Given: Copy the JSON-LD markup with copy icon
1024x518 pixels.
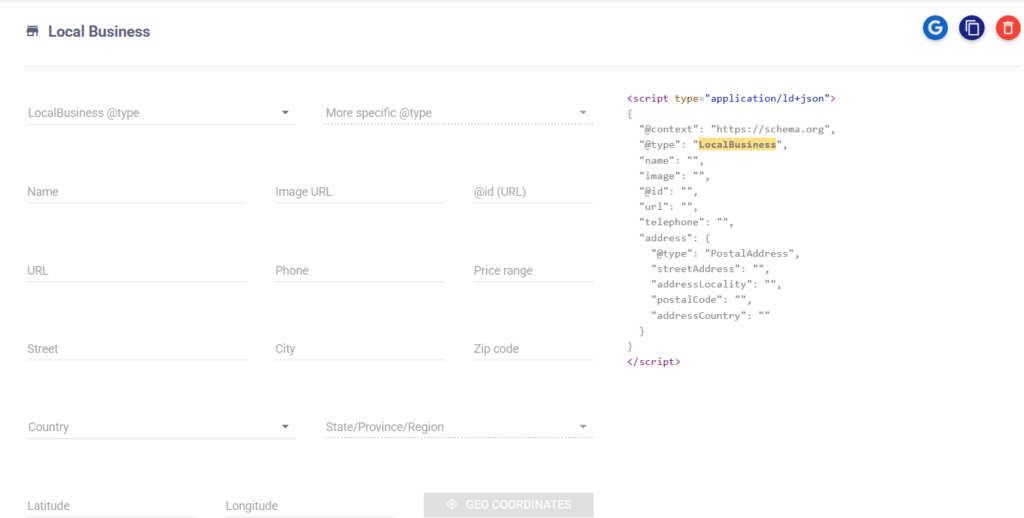Looking at the screenshot, I should [x=972, y=29].
